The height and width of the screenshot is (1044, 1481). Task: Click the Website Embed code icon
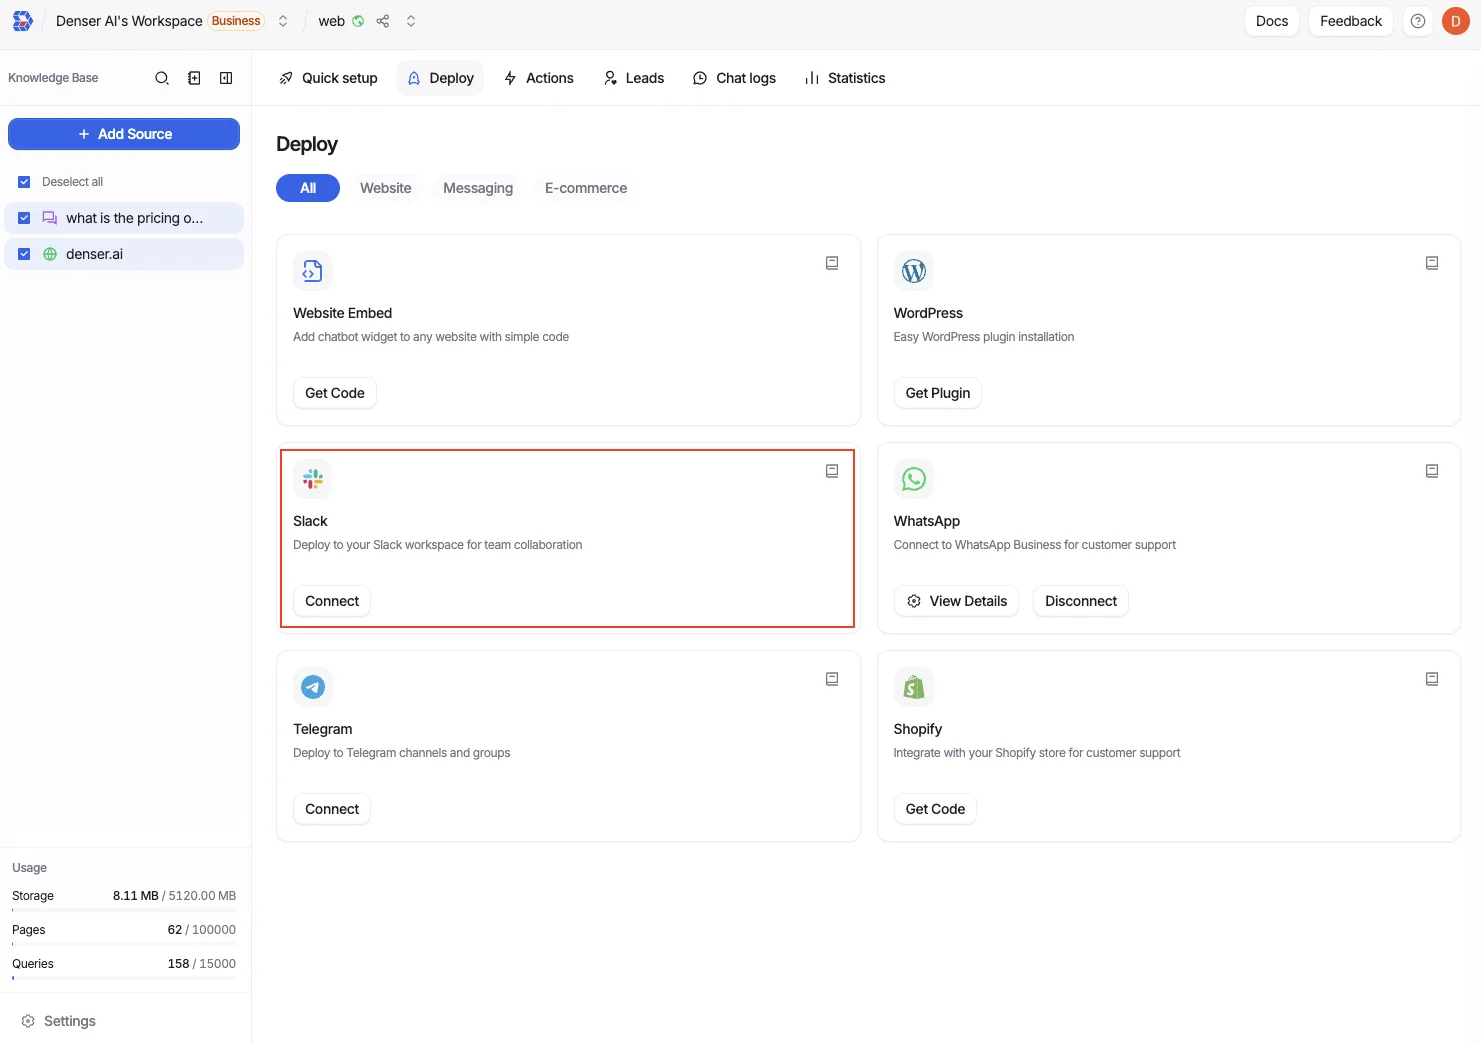point(313,271)
